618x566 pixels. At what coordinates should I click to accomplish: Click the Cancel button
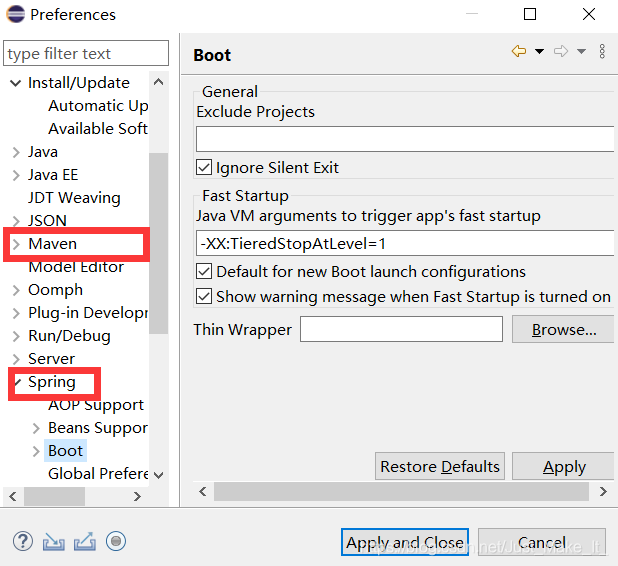[542, 542]
